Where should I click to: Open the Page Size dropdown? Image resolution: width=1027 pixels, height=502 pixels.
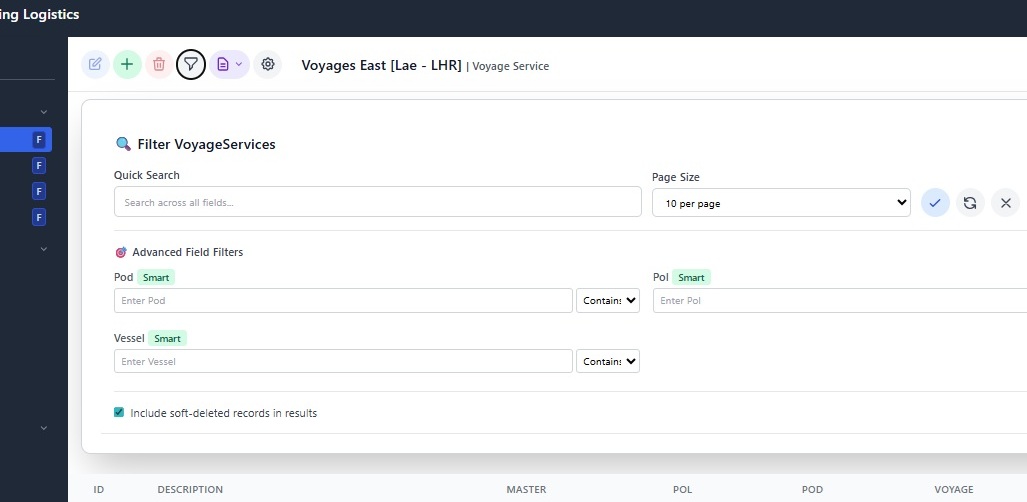780,203
